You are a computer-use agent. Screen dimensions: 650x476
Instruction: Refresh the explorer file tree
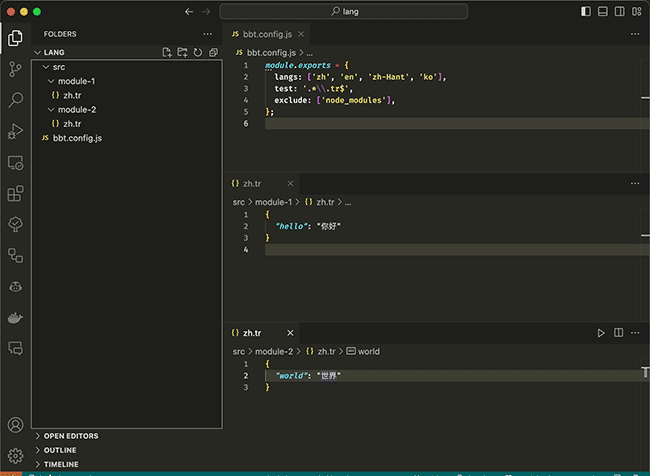[x=198, y=52]
